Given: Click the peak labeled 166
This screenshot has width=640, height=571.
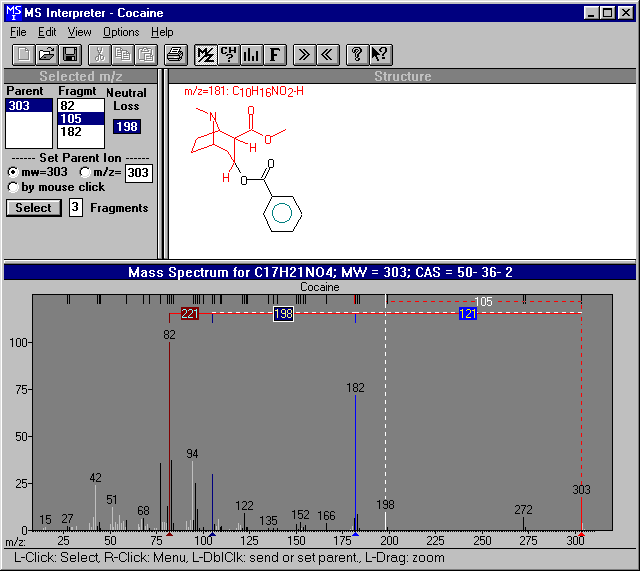Looking at the screenshot, I should pyautogui.click(x=327, y=527).
